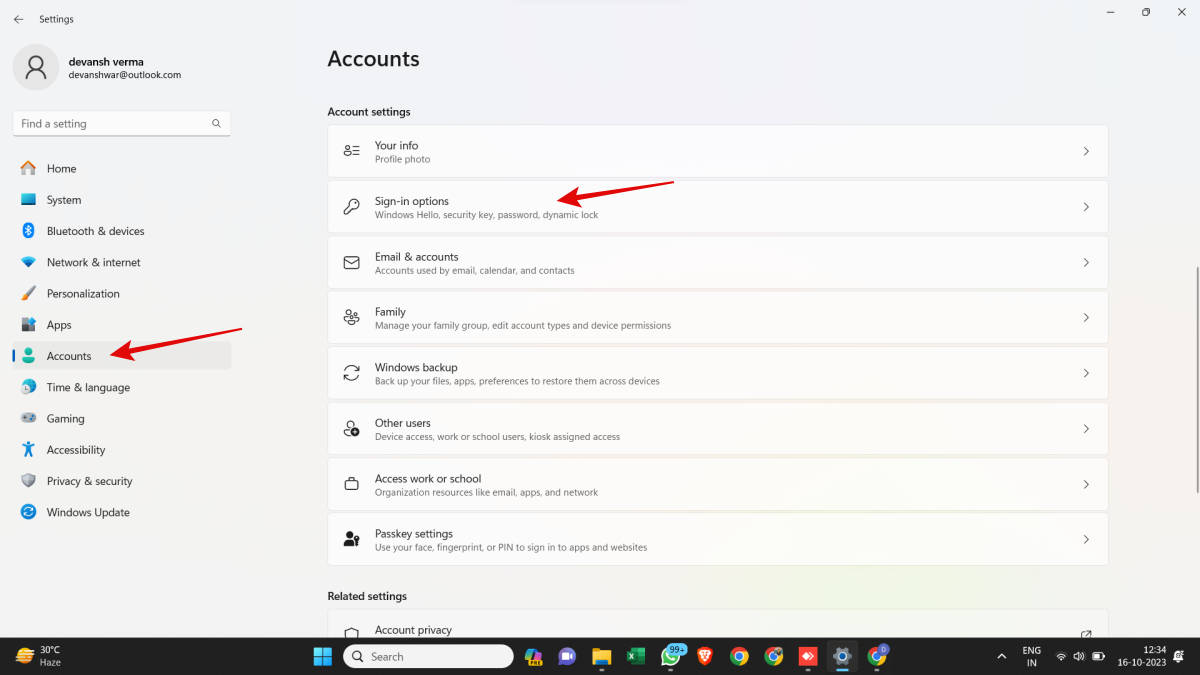1200x675 pixels.
Task: Go to Windows Update section
Action: 88,512
